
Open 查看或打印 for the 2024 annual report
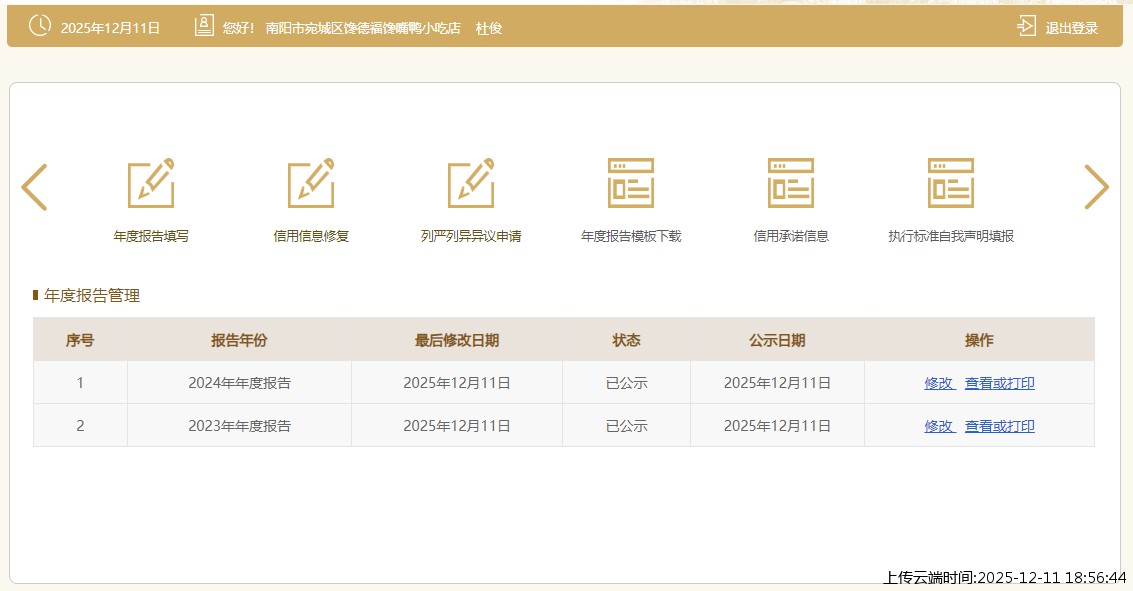999,383
